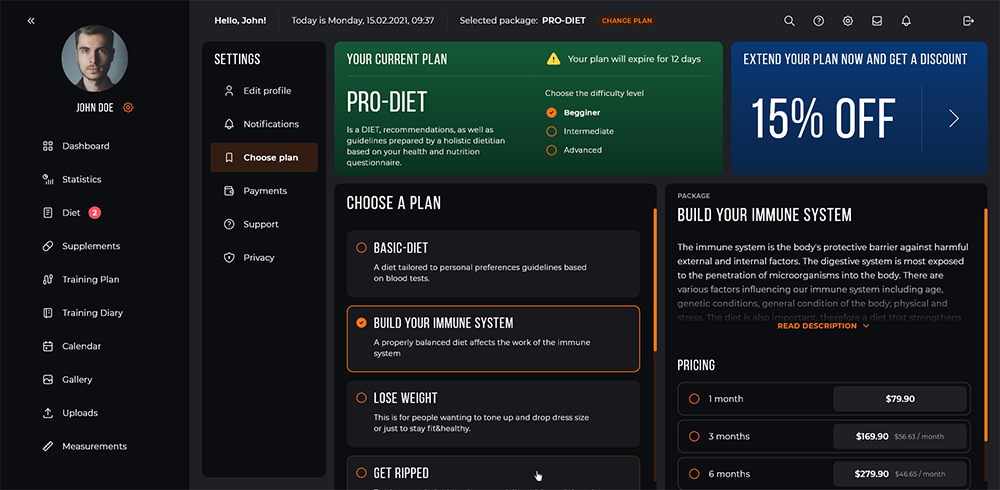Image resolution: width=1000 pixels, height=490 pixels.
Task: Choose the Lose Weight plan radio
Action: 362,398
